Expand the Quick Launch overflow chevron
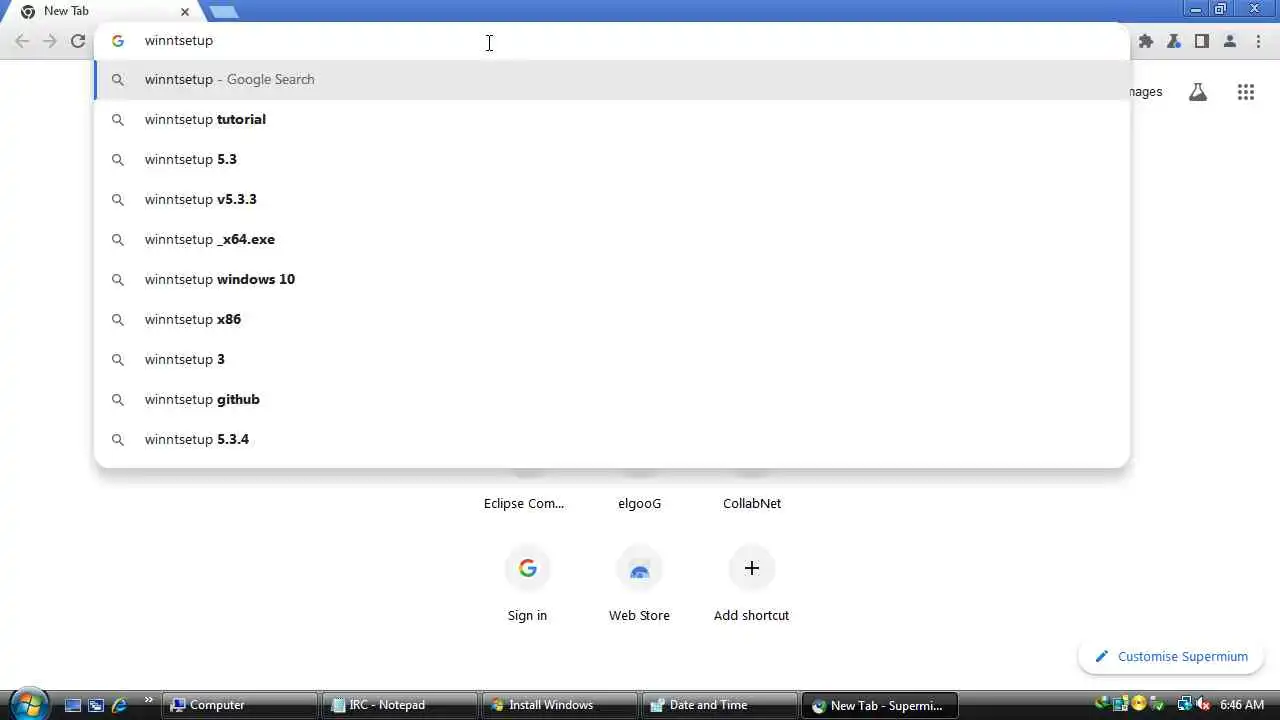This screenshot has height=720, width=1280. coord(149,701)
